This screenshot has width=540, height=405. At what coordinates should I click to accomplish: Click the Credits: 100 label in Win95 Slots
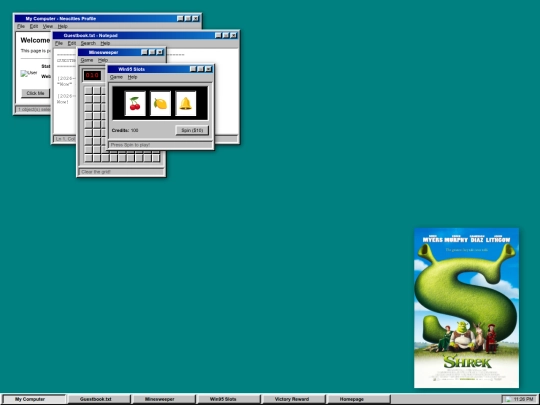[125, 131]
